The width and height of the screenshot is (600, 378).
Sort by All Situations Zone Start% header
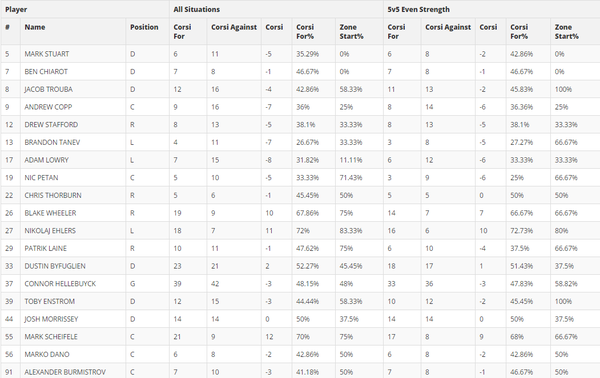click(351, 32)
